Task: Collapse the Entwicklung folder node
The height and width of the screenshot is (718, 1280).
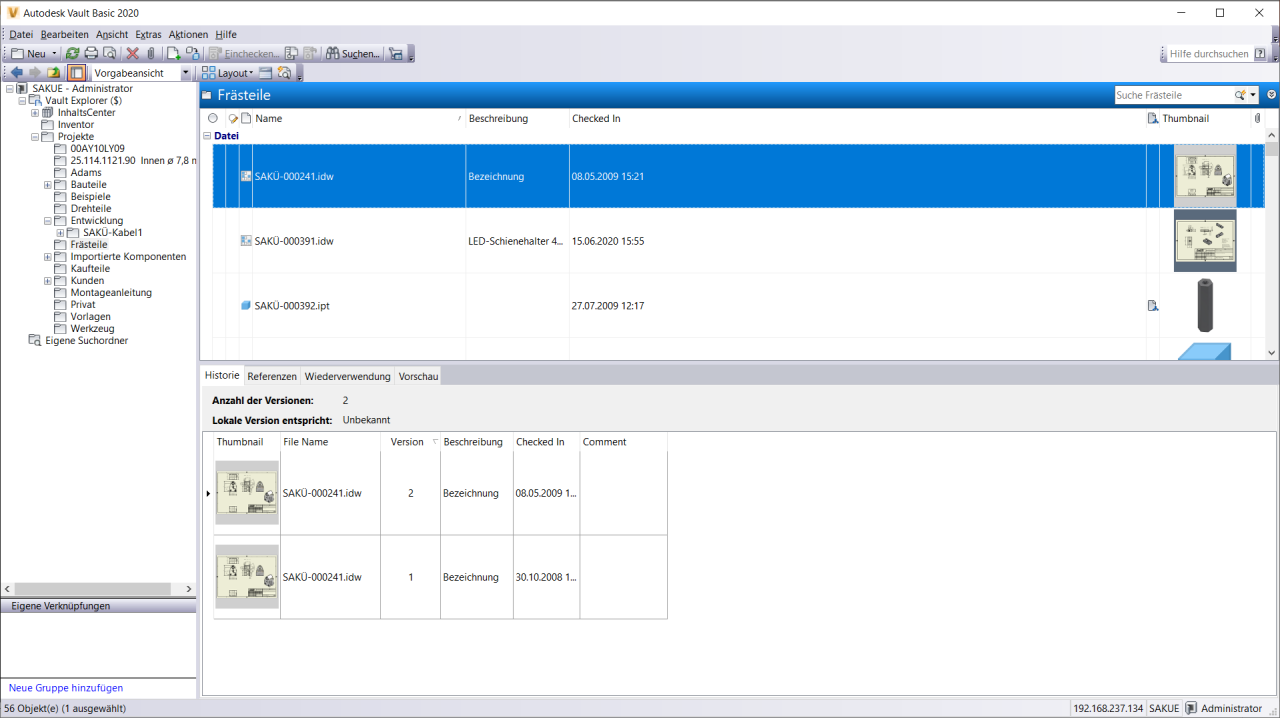Action: tap(48, 221)
